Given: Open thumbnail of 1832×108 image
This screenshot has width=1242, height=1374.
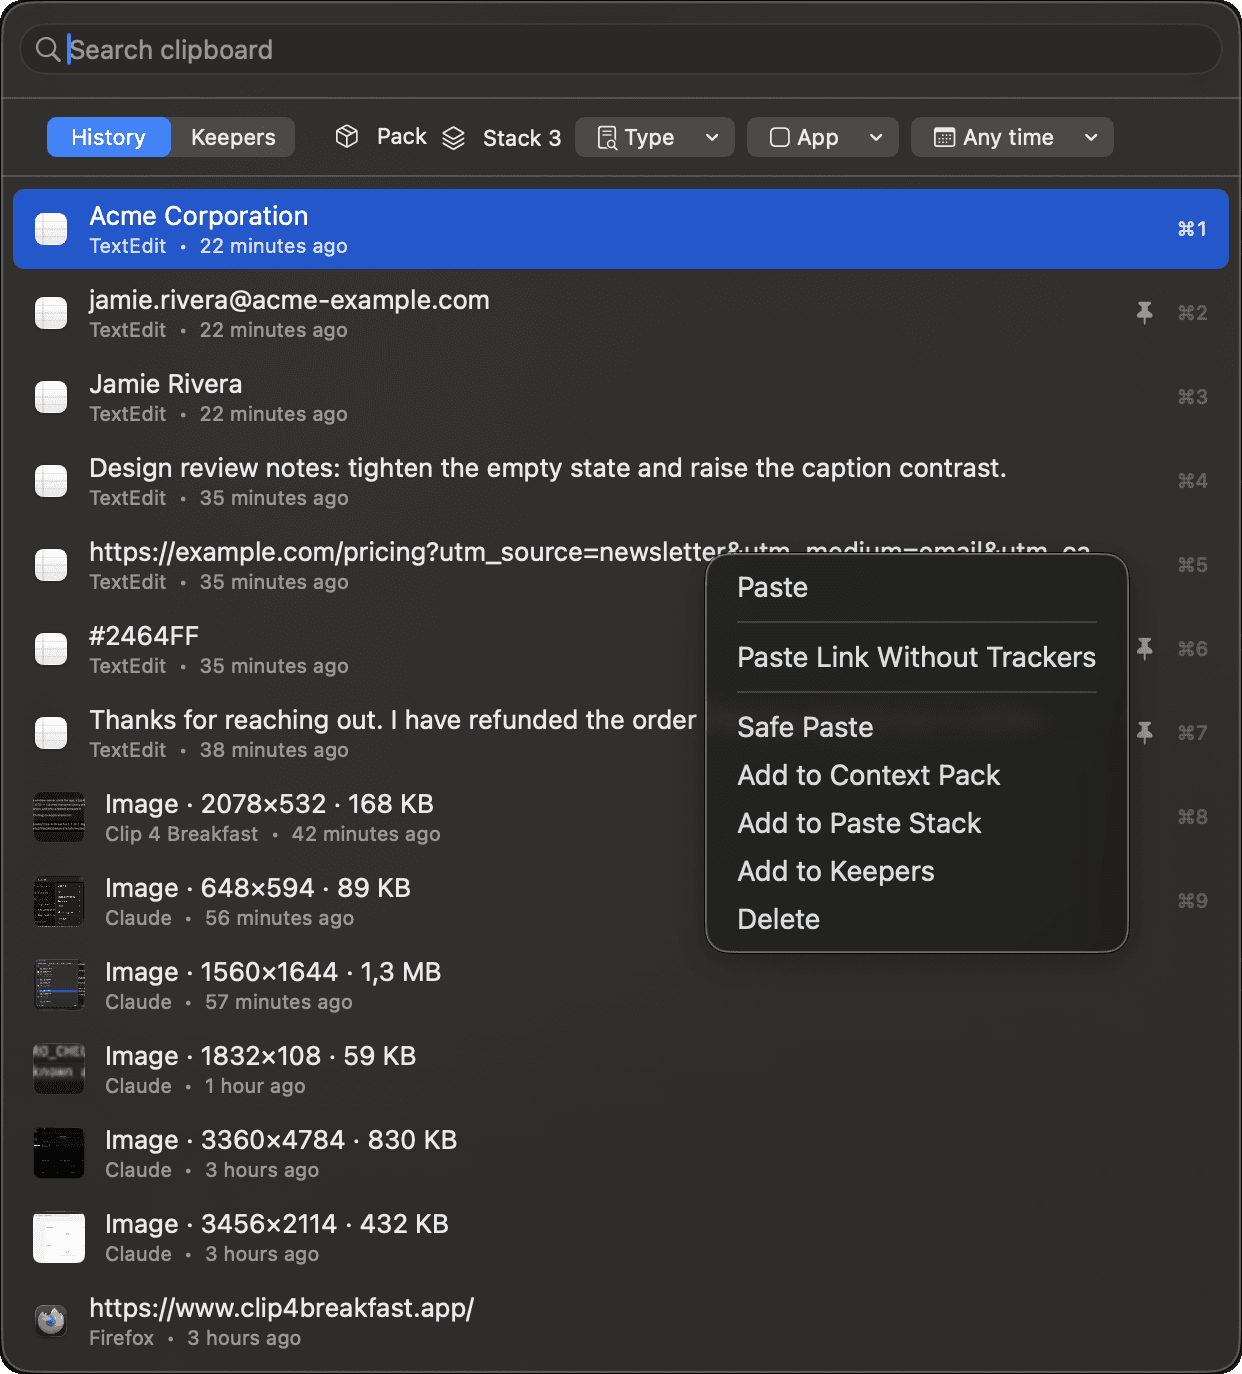Looking at the screenshot, I should [59, 1069].
